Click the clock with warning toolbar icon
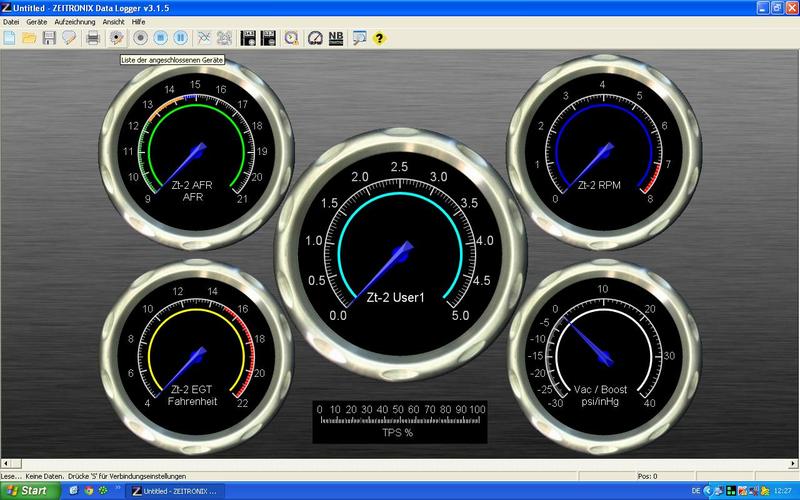Viewport: 800px width, 500px height. click(x=291, y=38)
